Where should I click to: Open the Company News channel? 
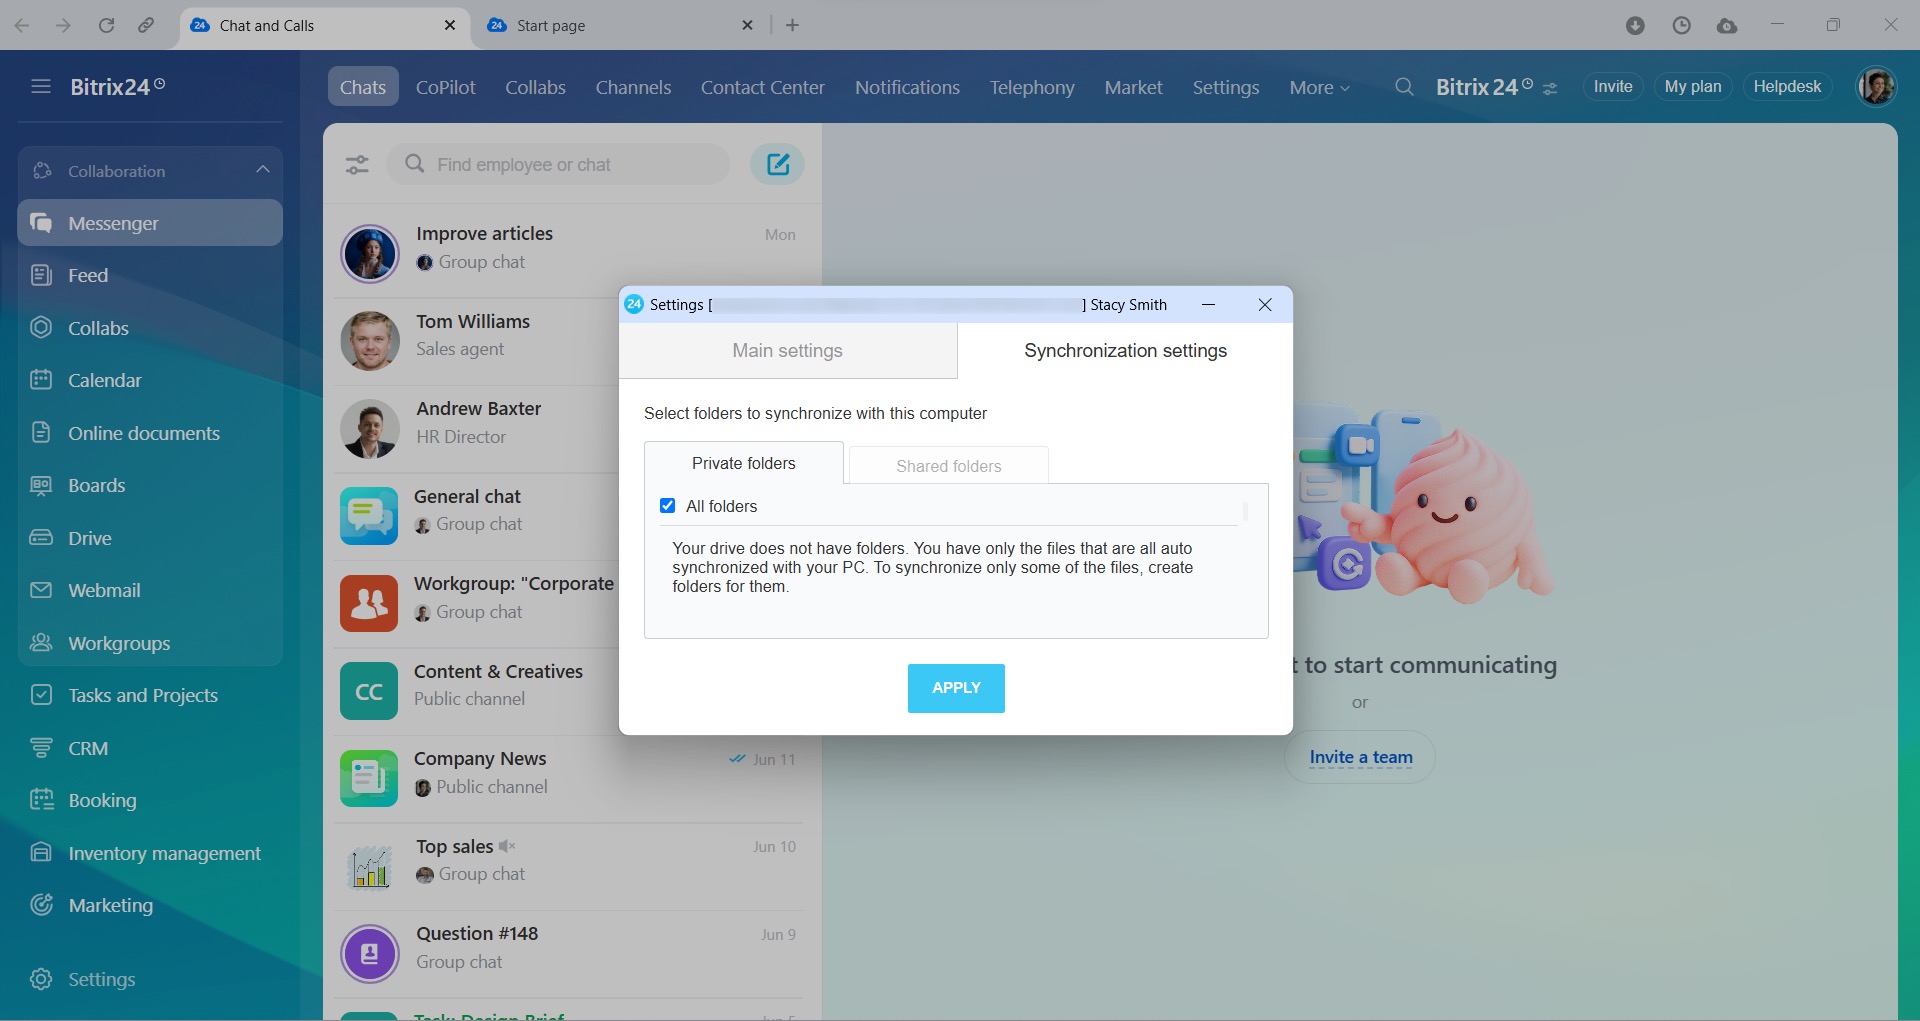570,778
